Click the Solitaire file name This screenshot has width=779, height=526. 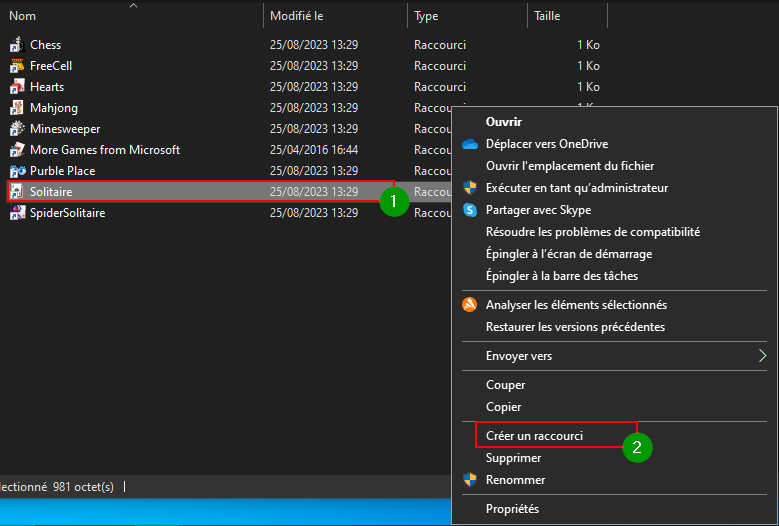coord(51,192)
